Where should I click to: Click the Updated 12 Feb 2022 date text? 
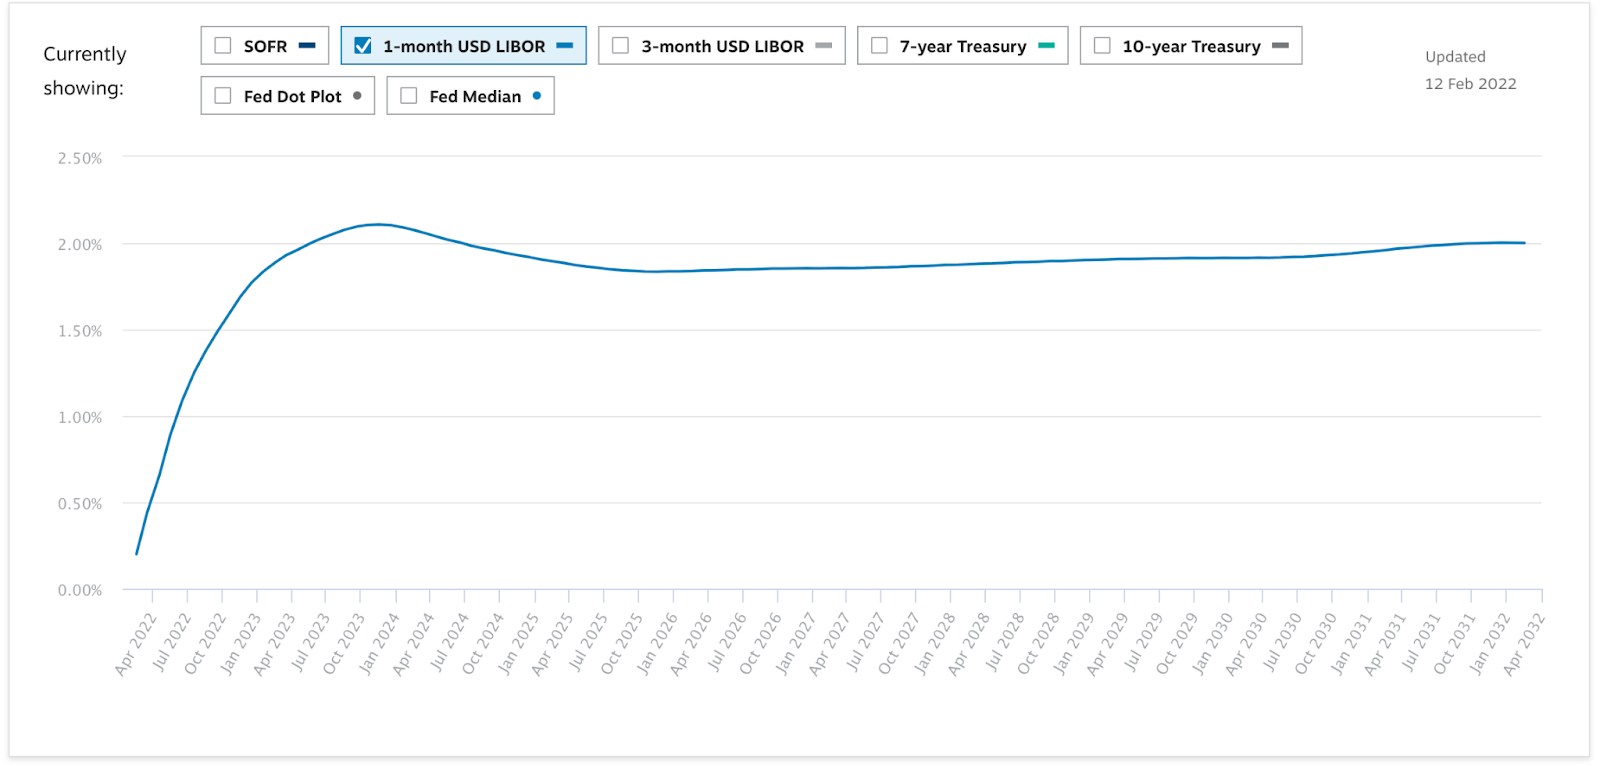1470,84
